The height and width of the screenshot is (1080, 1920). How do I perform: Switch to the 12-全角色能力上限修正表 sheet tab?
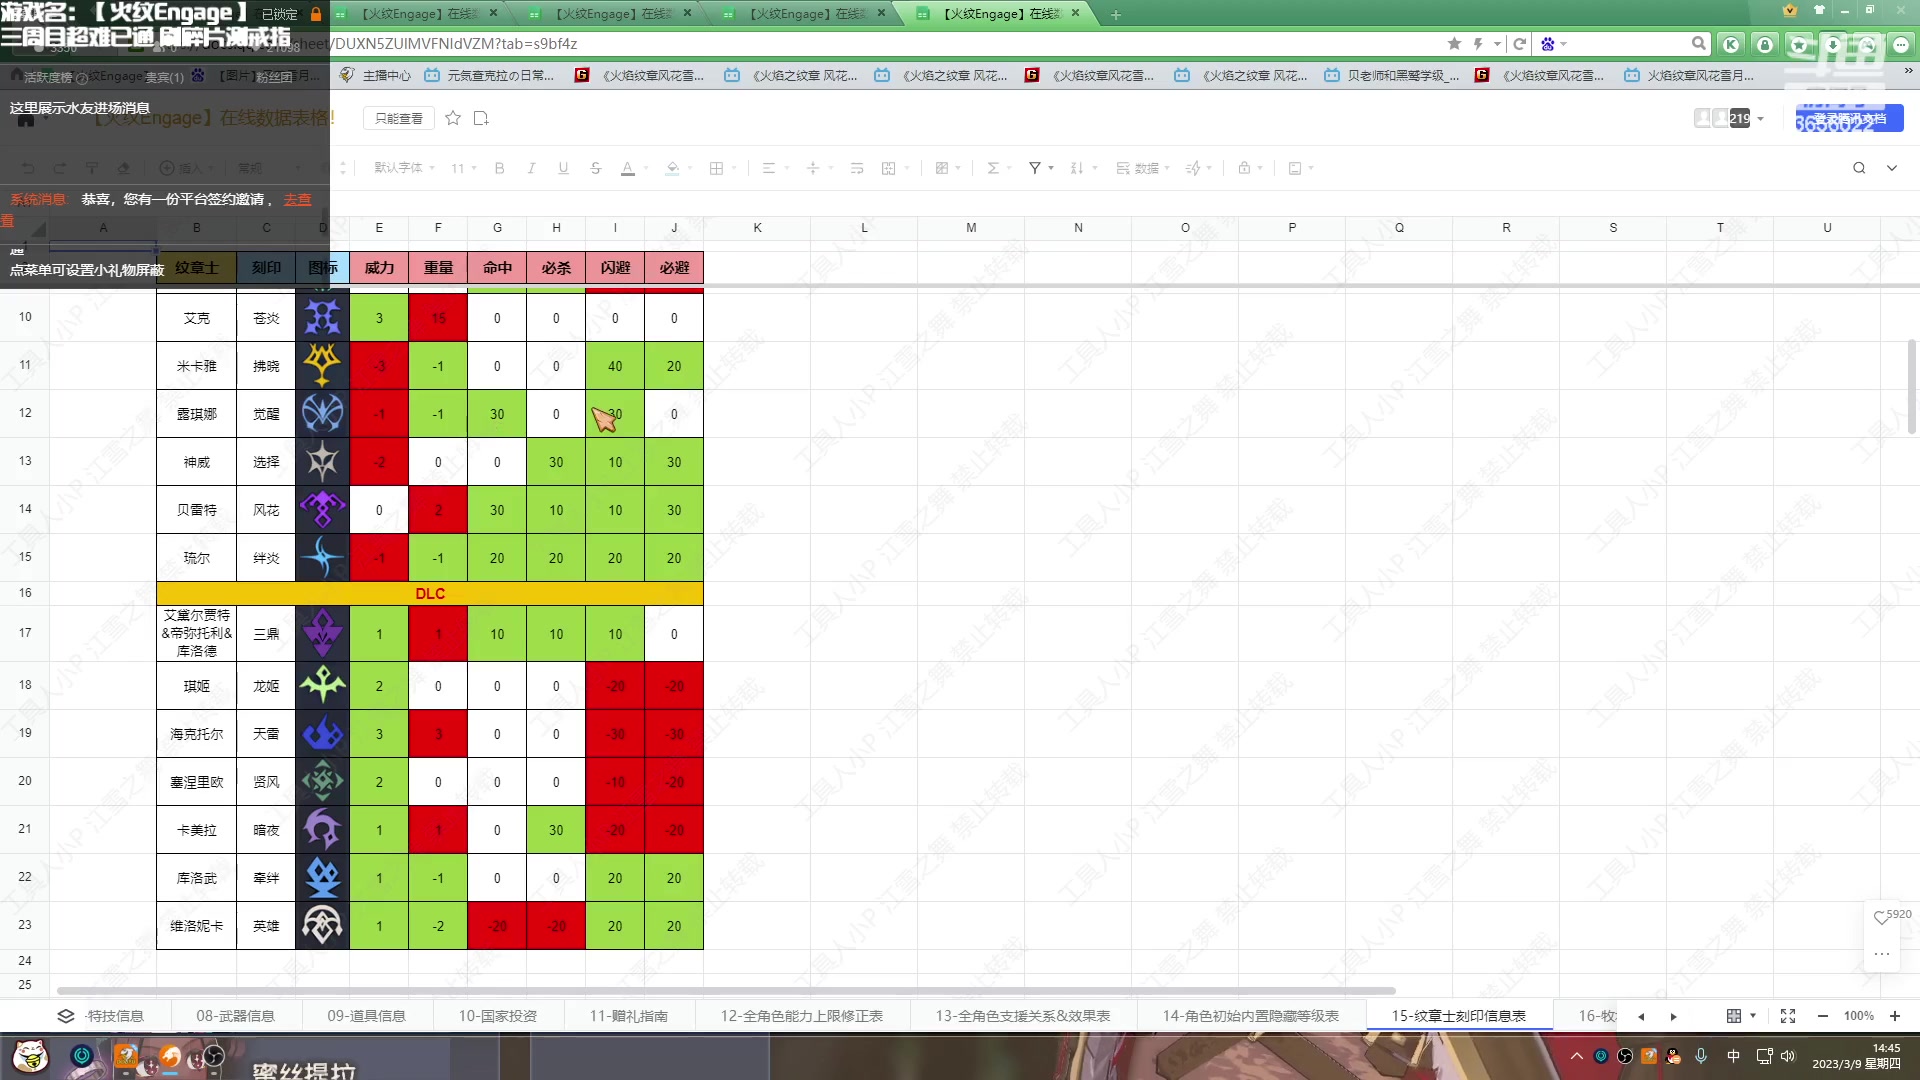point(801,1016)
